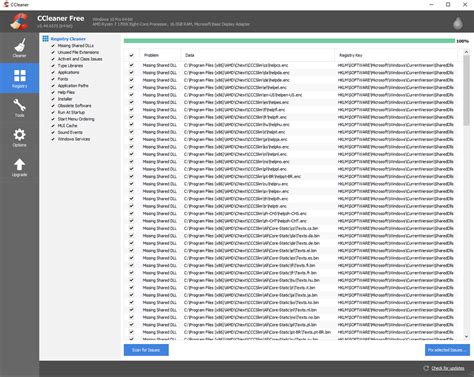The image size is (474, 377).
Task: Click the Scan for Issues button
Action: (x=146, y=350)
